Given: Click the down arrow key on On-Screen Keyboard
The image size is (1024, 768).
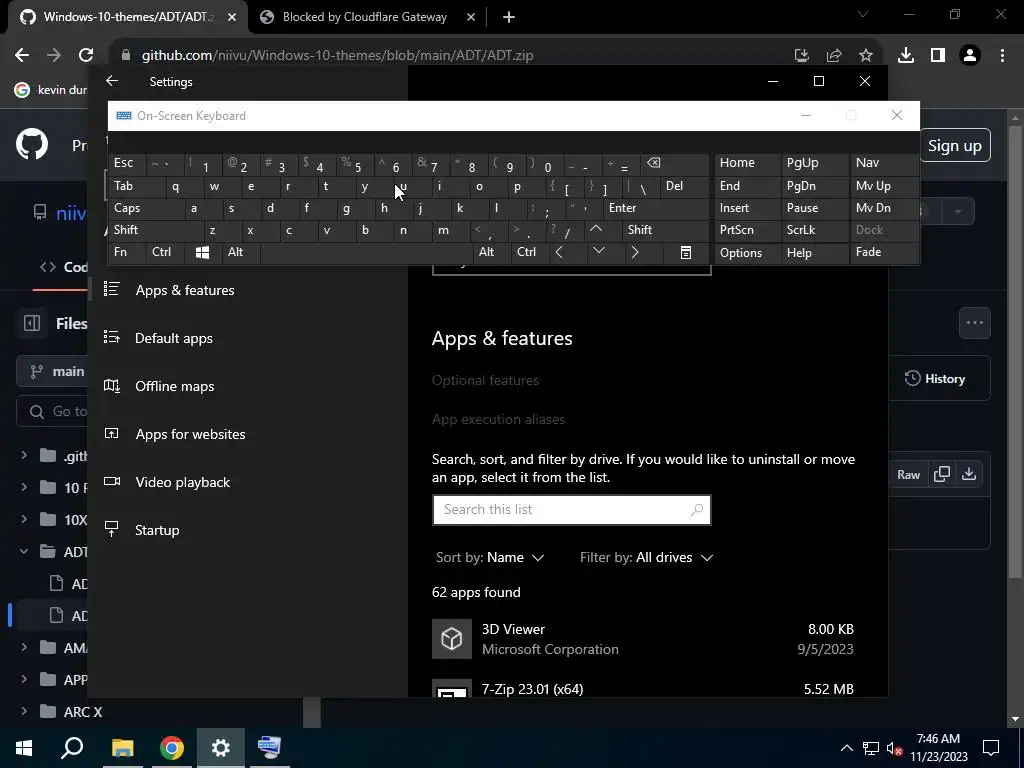Looking at the screenshot, I should click(x=598, y=252).
